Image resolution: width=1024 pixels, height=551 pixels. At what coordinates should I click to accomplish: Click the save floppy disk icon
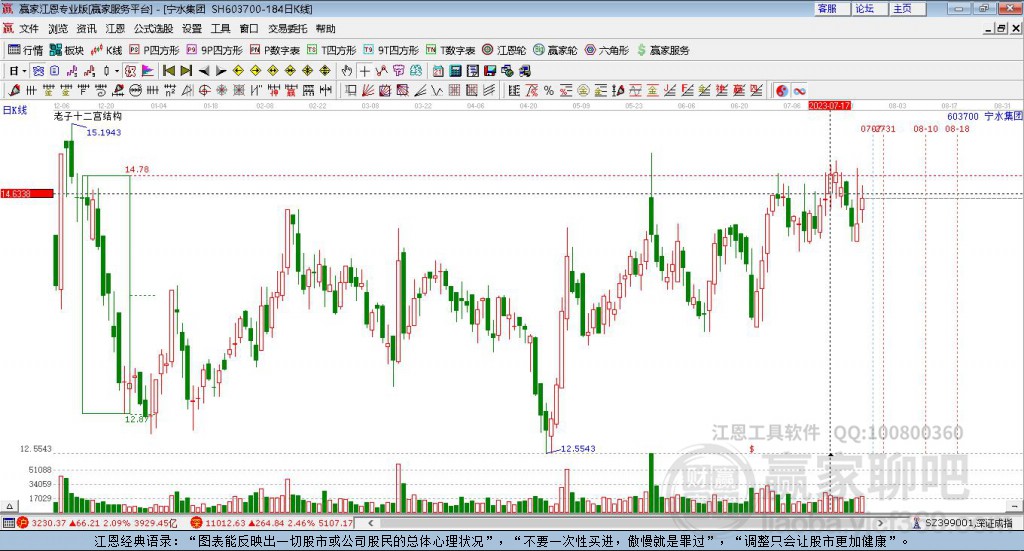(x=490, y=71)
